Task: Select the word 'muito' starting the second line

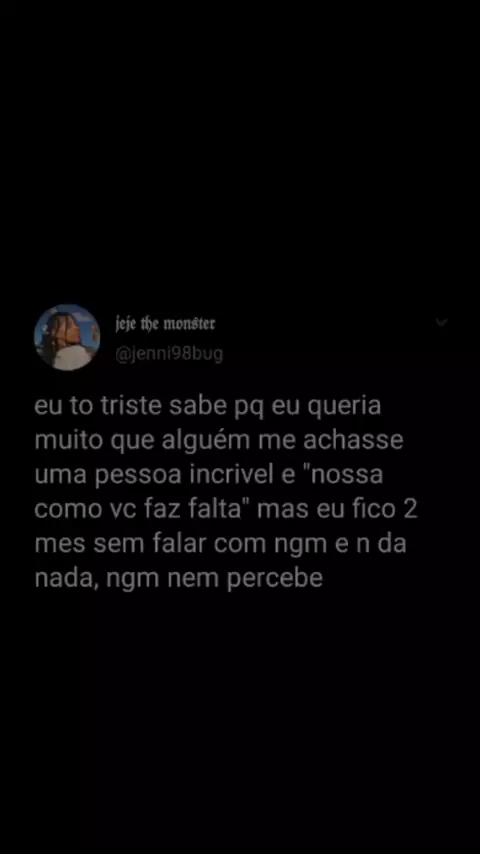Action: point(68,440)
